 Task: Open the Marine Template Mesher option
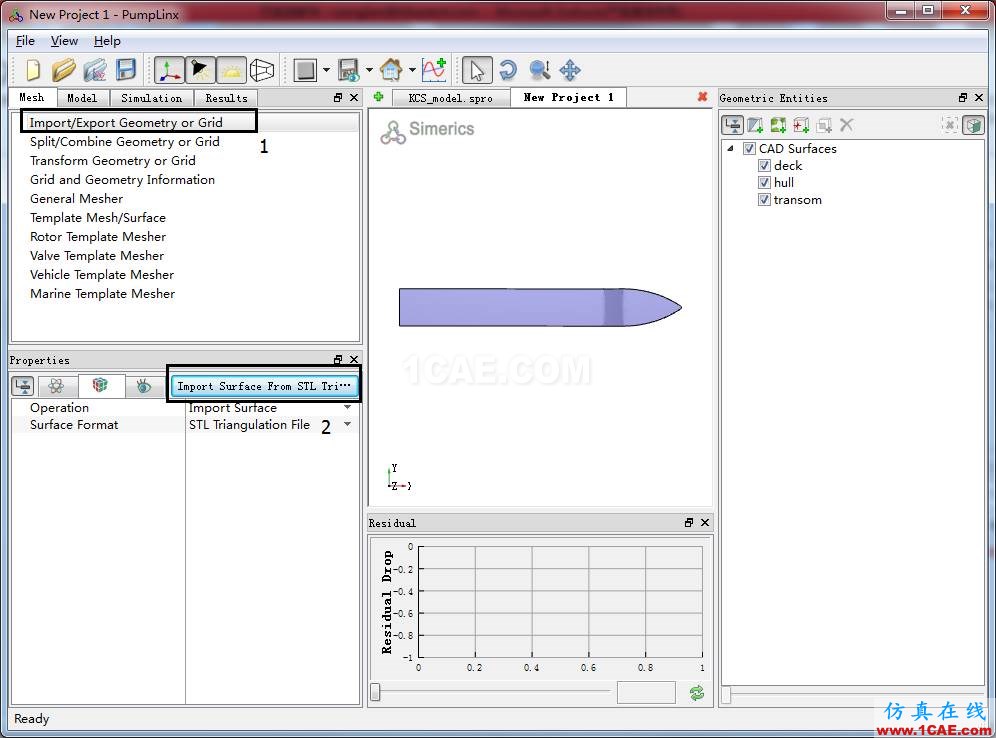[102, 293]
